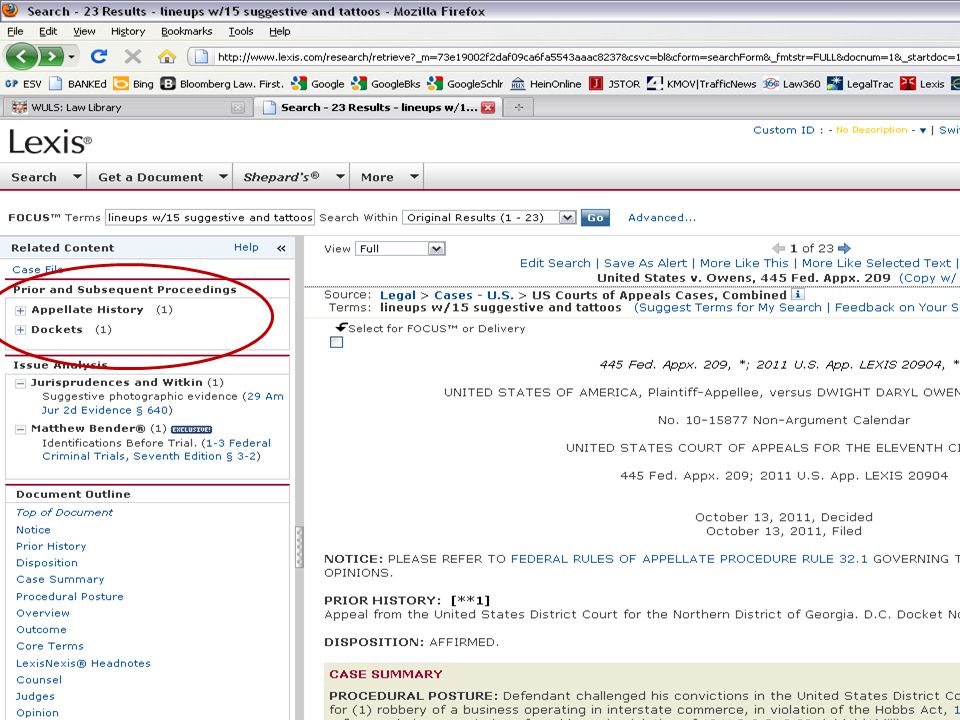Click the stop loading X icon
This screenshot has width=960, height=720.
tap(132, 57)
